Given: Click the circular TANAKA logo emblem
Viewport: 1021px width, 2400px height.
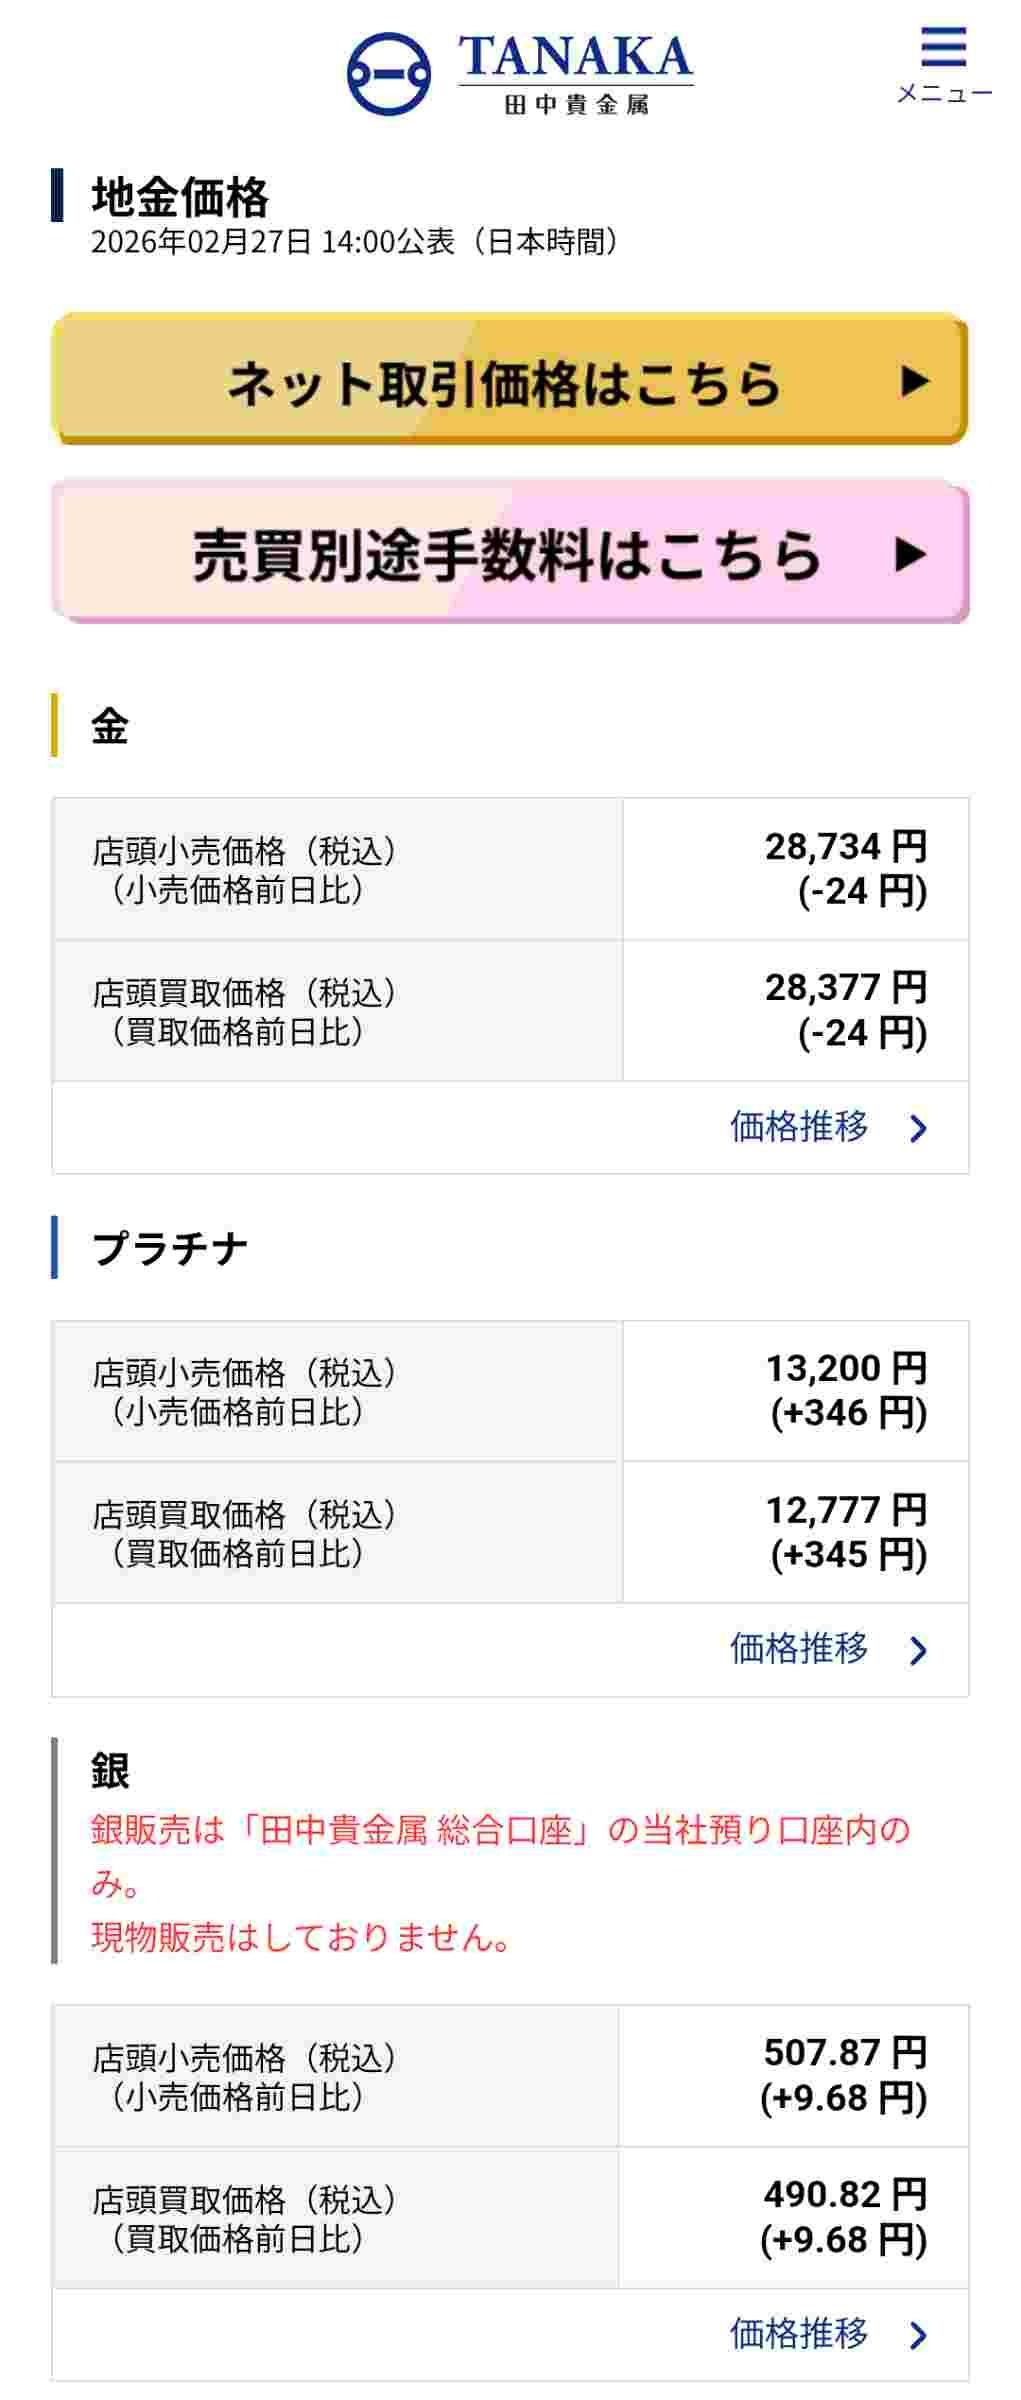Looking at the screenshot, I should (389, 74).
